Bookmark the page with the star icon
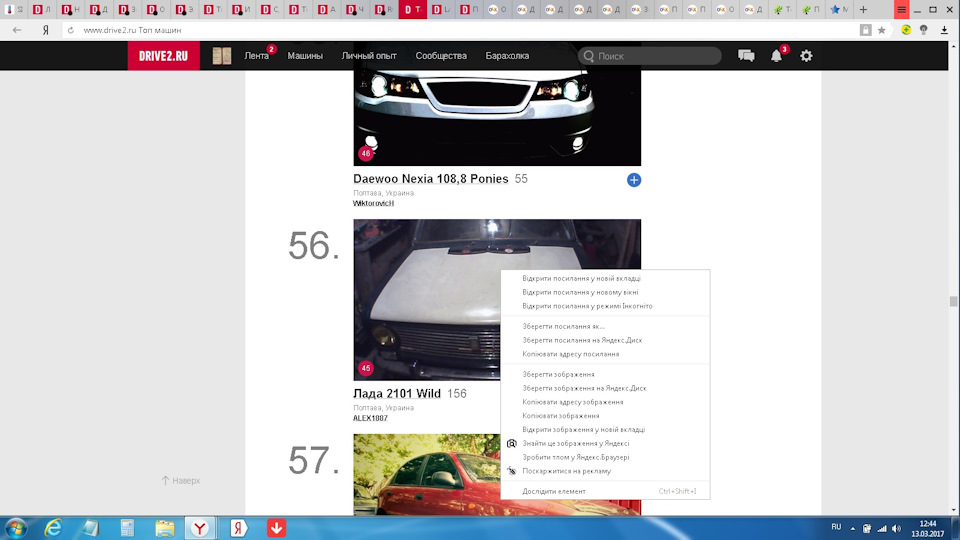Image resolution: width=960 pixels, height=540 pixels. click(x=882, y=30)
